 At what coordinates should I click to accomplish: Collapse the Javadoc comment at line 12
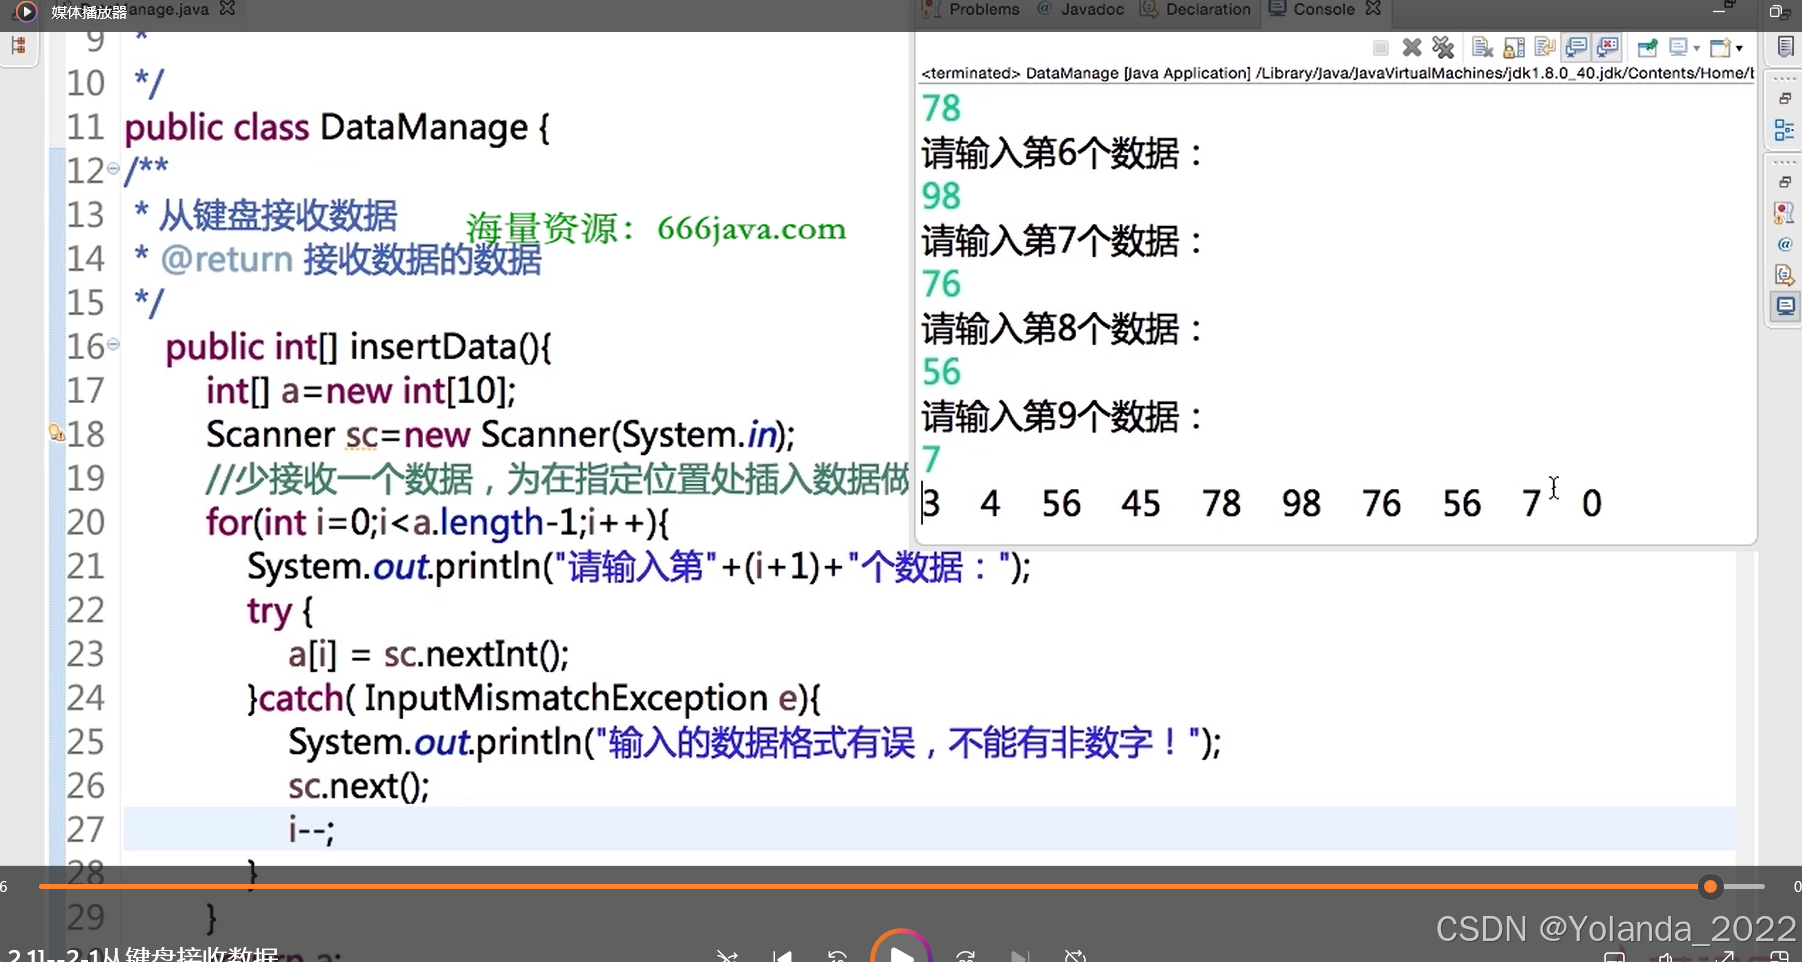click(x=113, y=168)
